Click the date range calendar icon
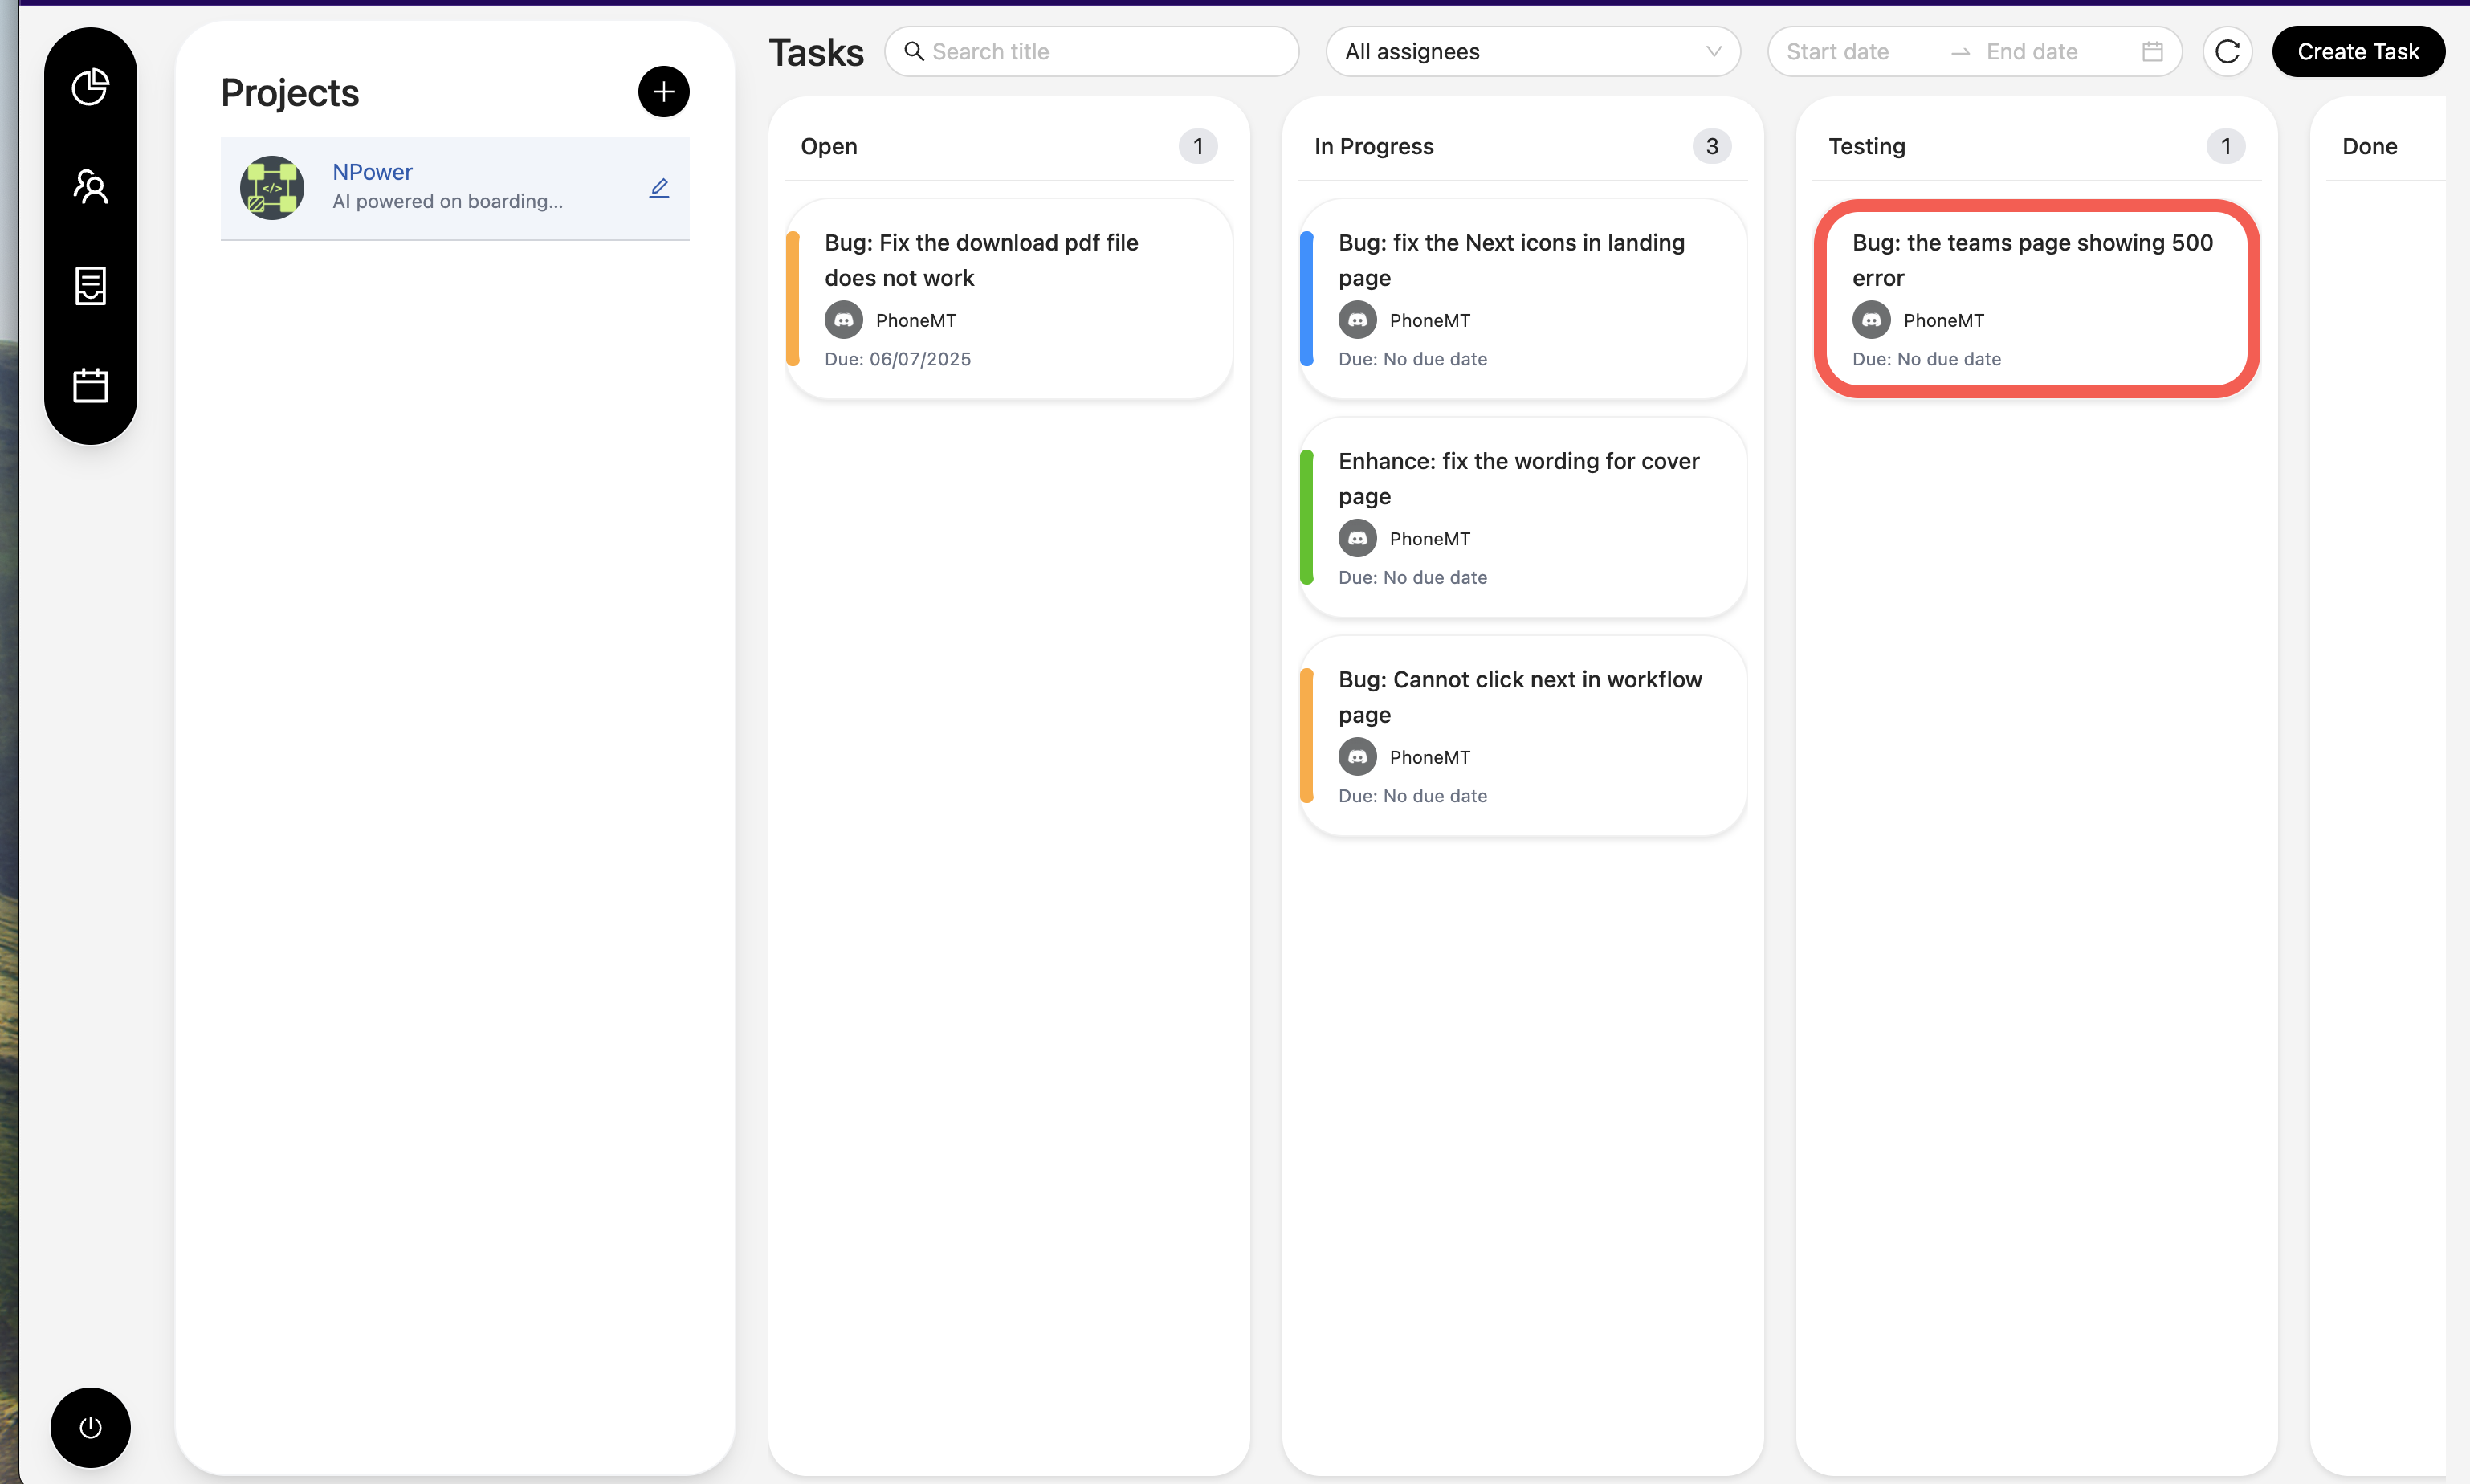Viewport: 2470px width, 1484px height. [x=2152, y=52]
